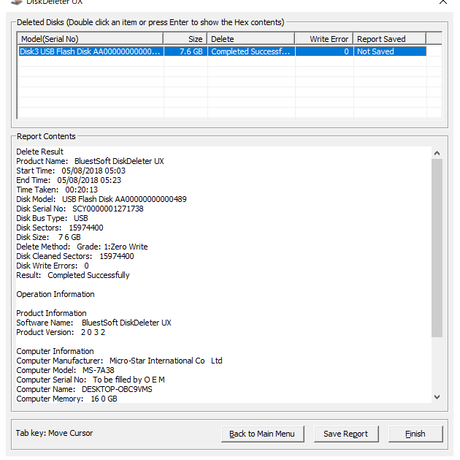Click the Disk Bus Type: USB line

52,218
